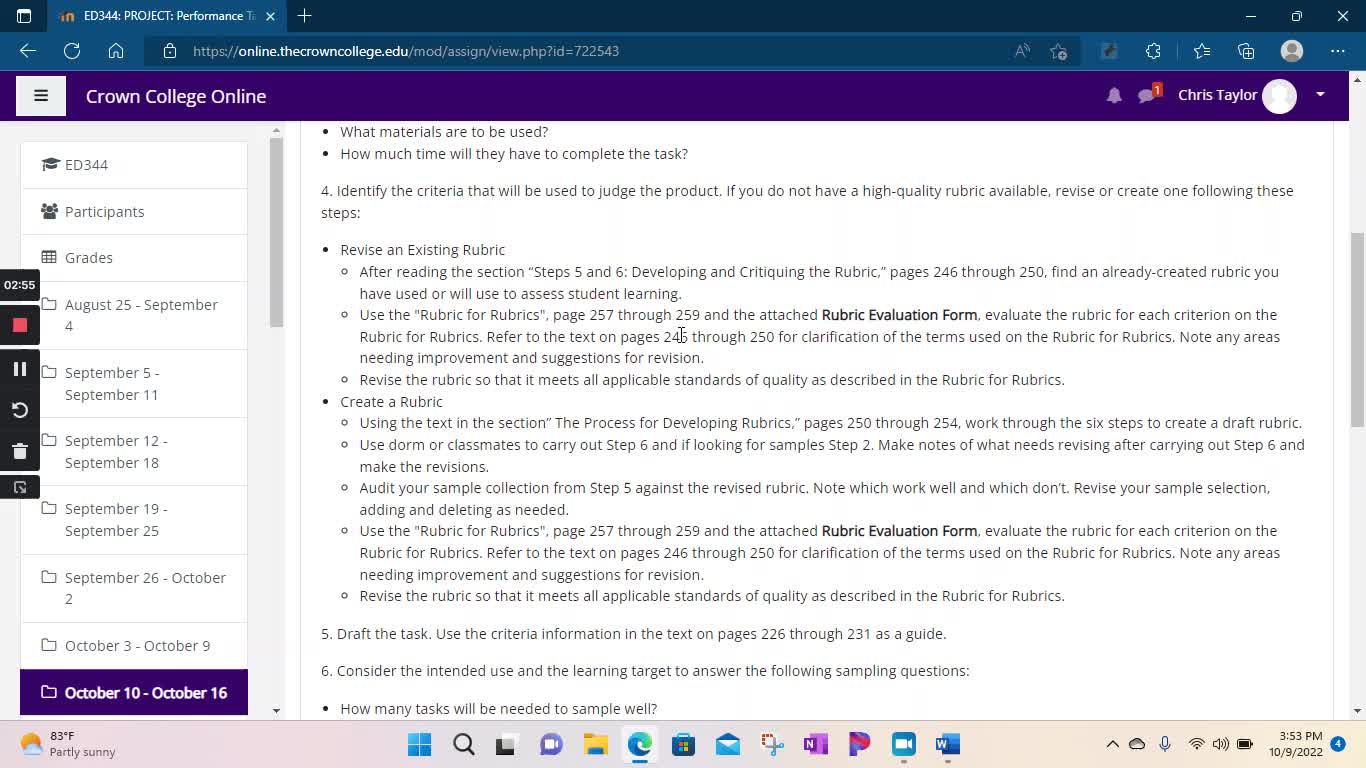Open the tab actions menu icon
The height and width of the screenshot is (768, 1366).
click(x=24, y=16)
